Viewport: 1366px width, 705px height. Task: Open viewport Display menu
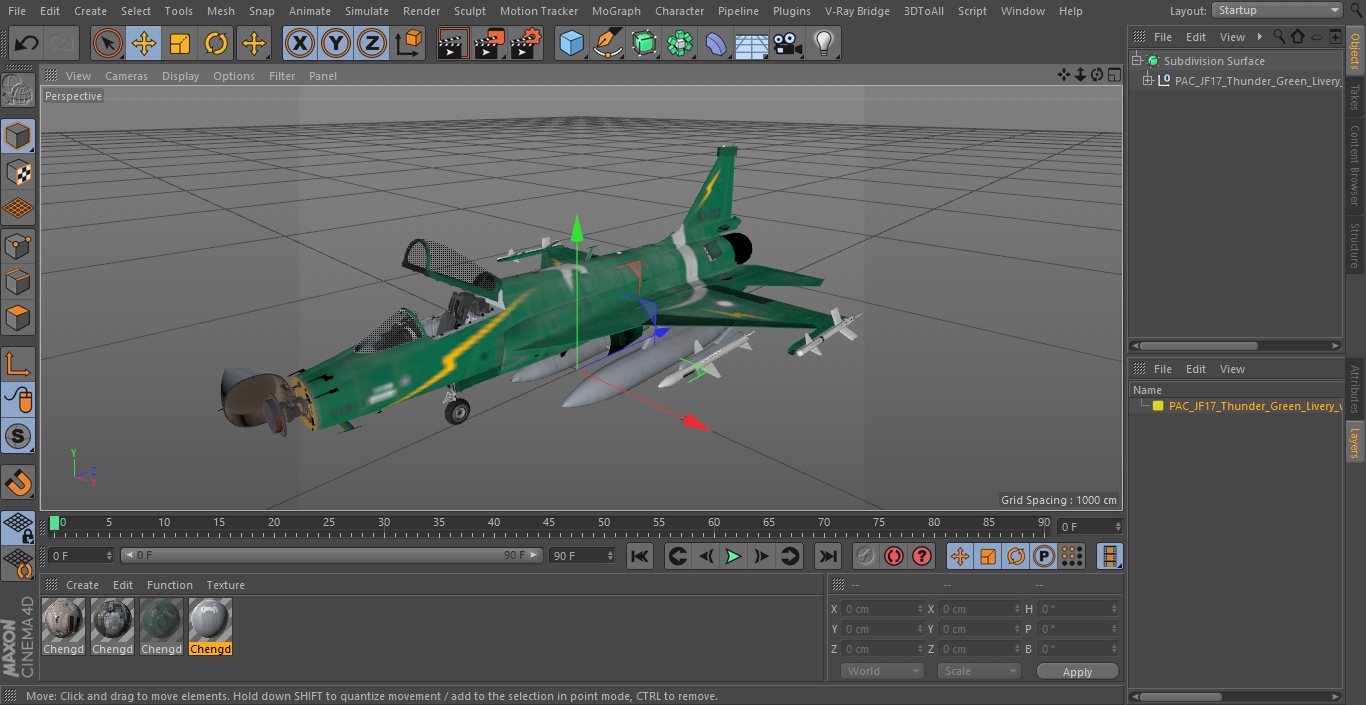[x=180, y=76]
